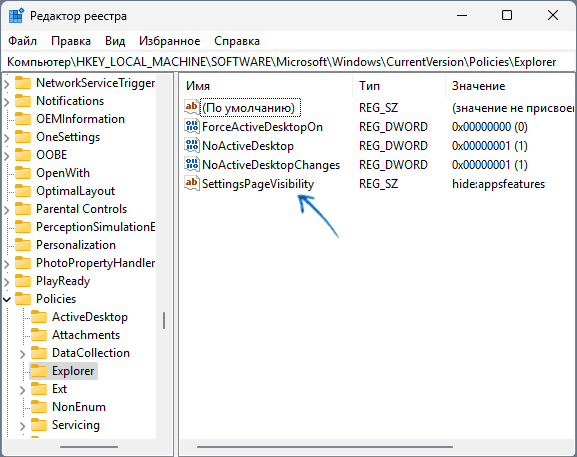
Task: Open the Справка menu
Action: (237, 41)
